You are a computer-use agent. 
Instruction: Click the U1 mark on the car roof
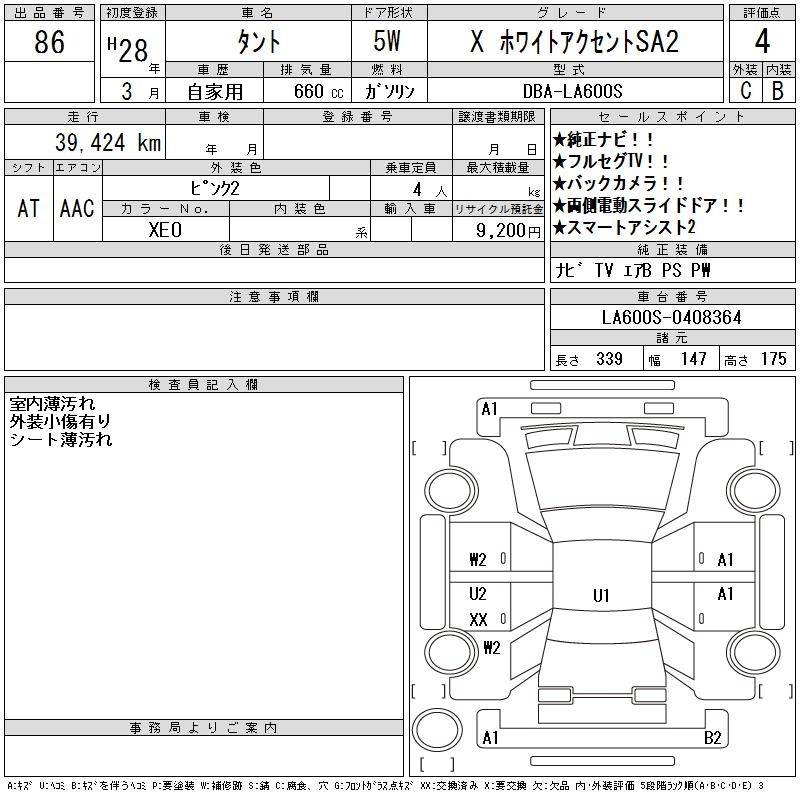point(600,596)
